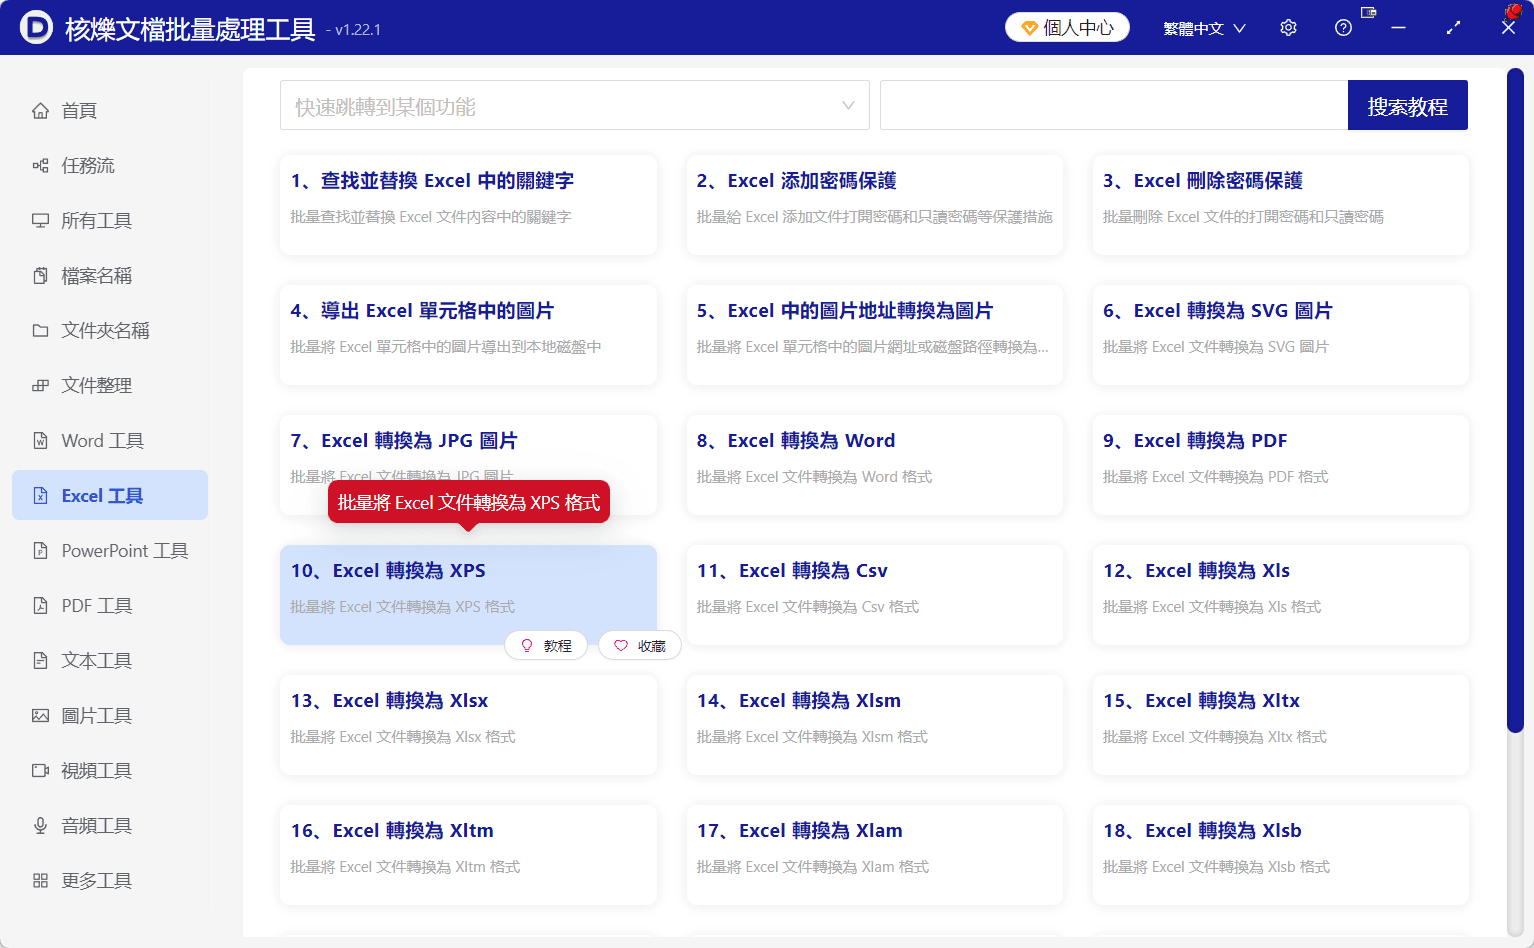
Task: Click the small window icon near minimize
Action: tap(1369, 12)
